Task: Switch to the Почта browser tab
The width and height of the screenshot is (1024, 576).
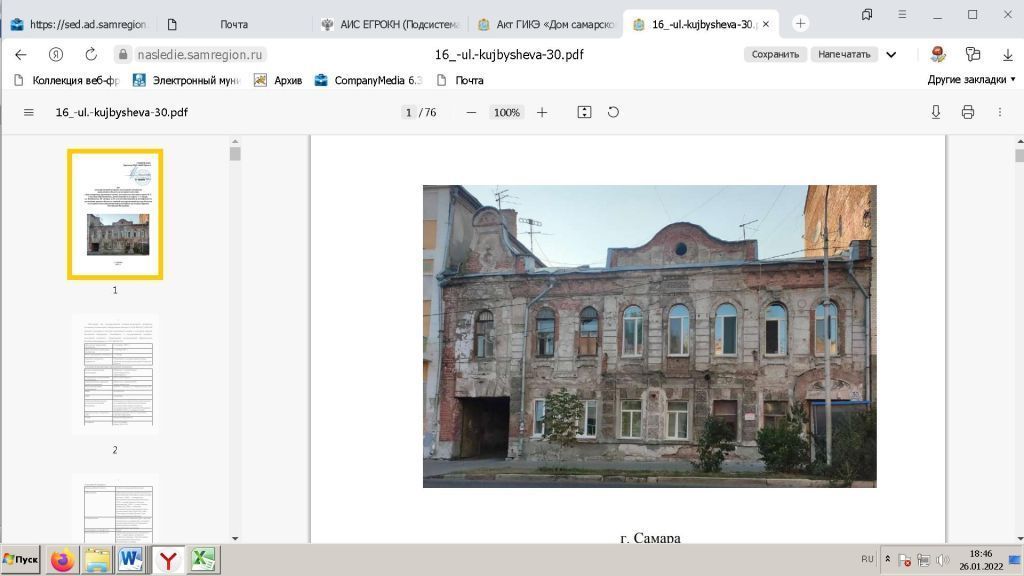Action: pos(233,24)
